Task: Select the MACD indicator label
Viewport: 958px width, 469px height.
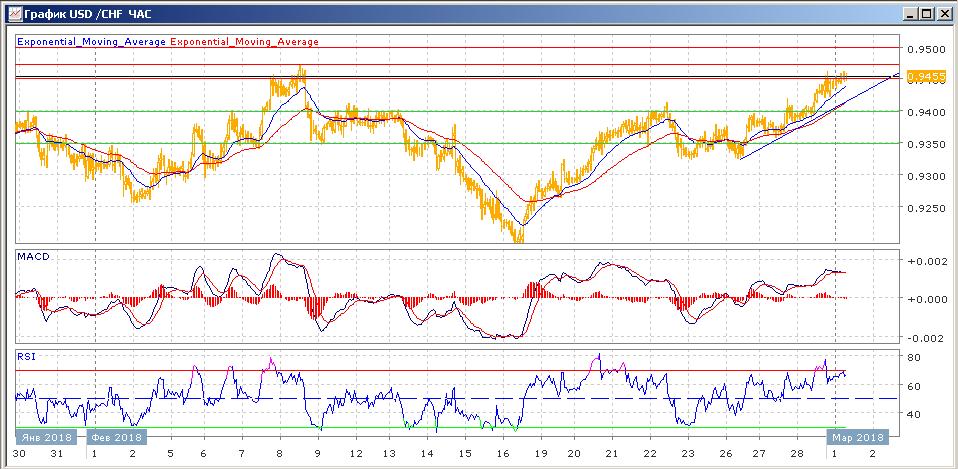Action: coord(32,257)
